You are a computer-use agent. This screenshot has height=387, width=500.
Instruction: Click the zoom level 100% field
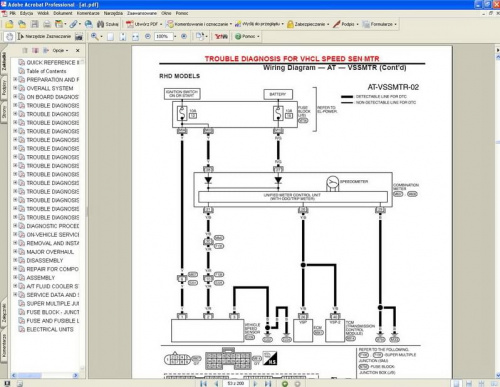click(x=163, y=36)
